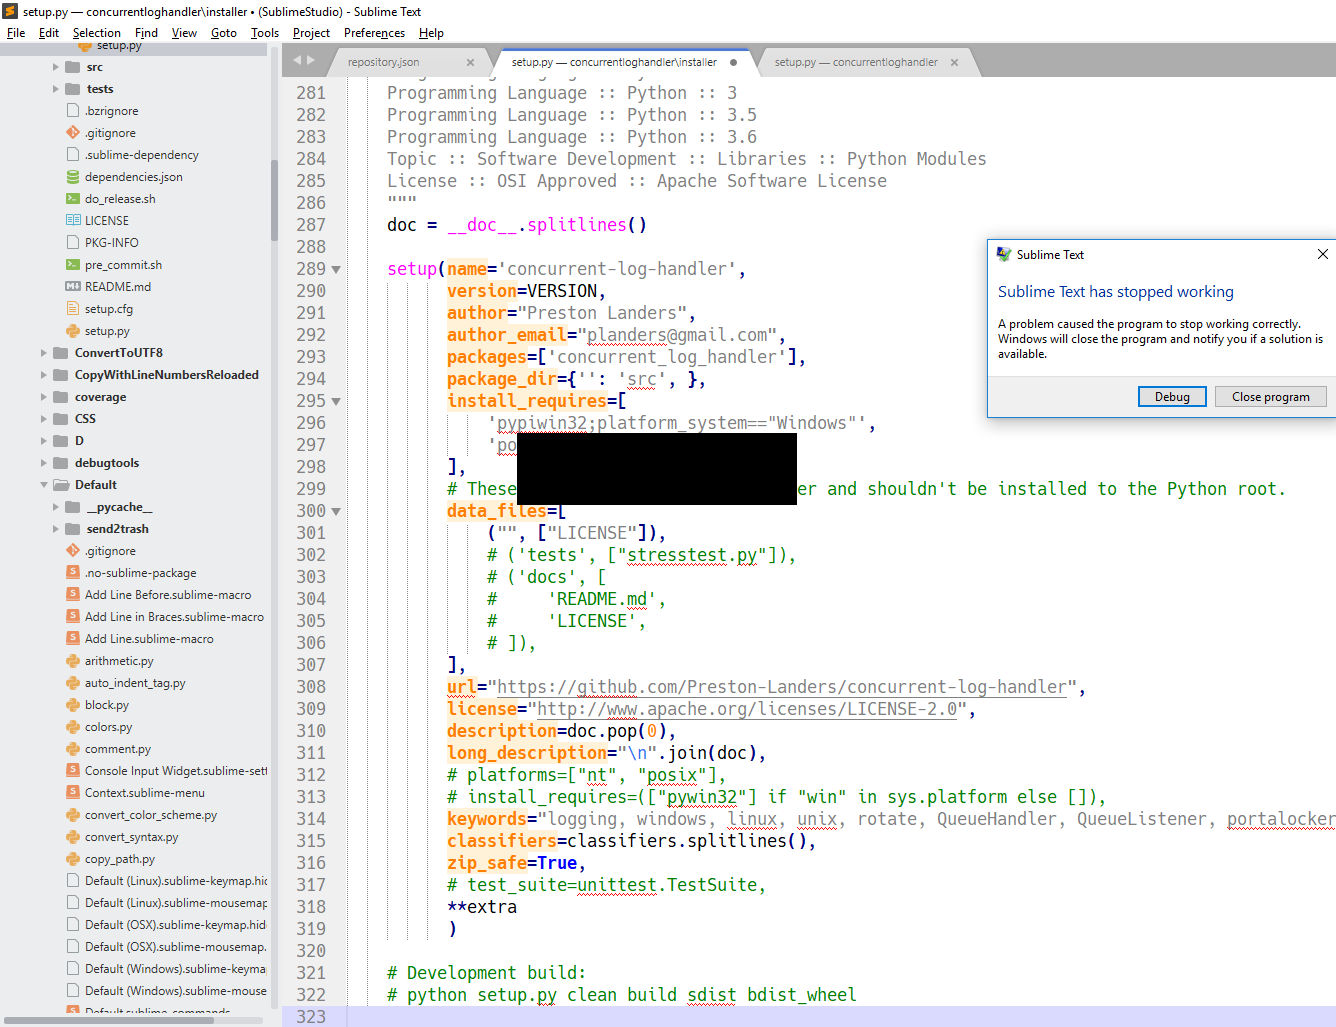Click line number 323 in the gutter

click(311, 1016)
